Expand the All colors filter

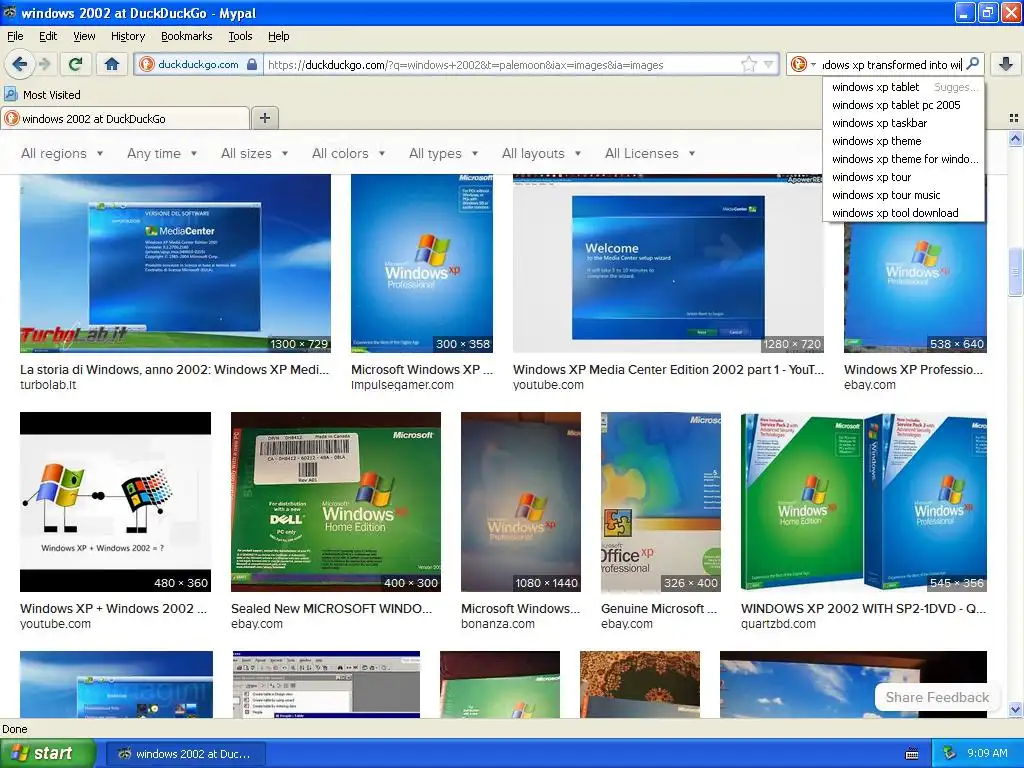348,153
